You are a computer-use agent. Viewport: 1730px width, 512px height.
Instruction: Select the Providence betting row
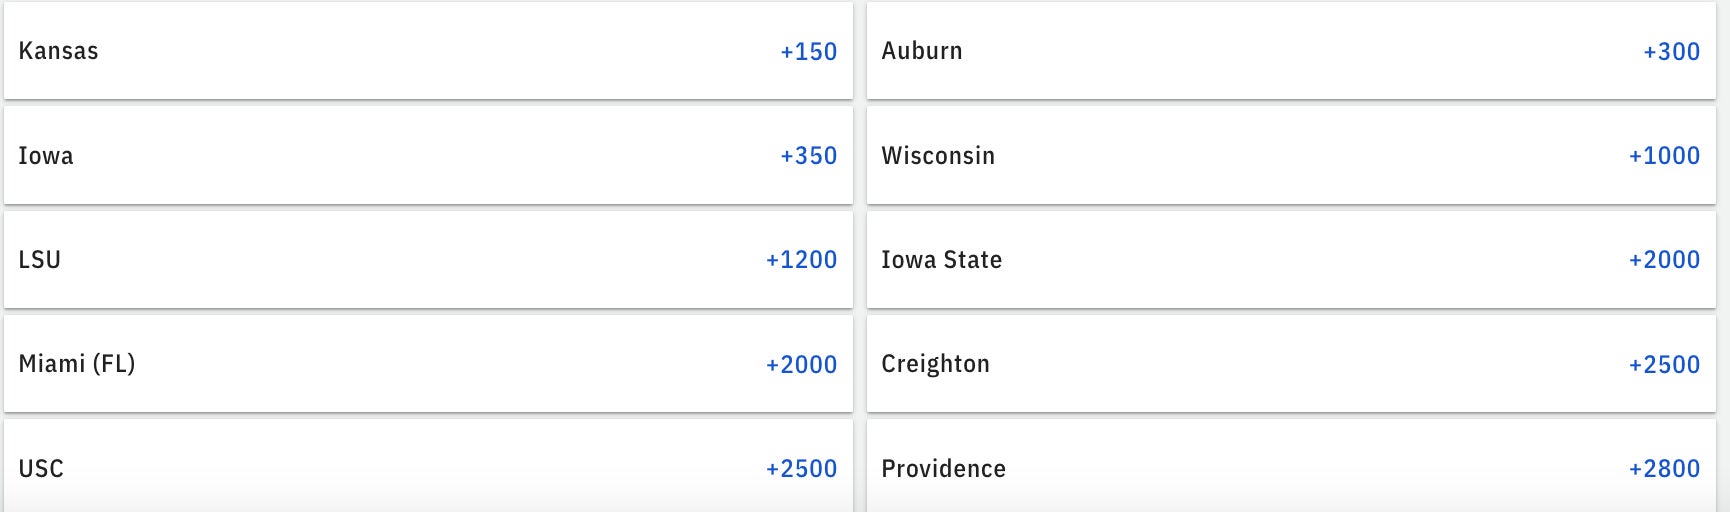(x=1291, y=466)
